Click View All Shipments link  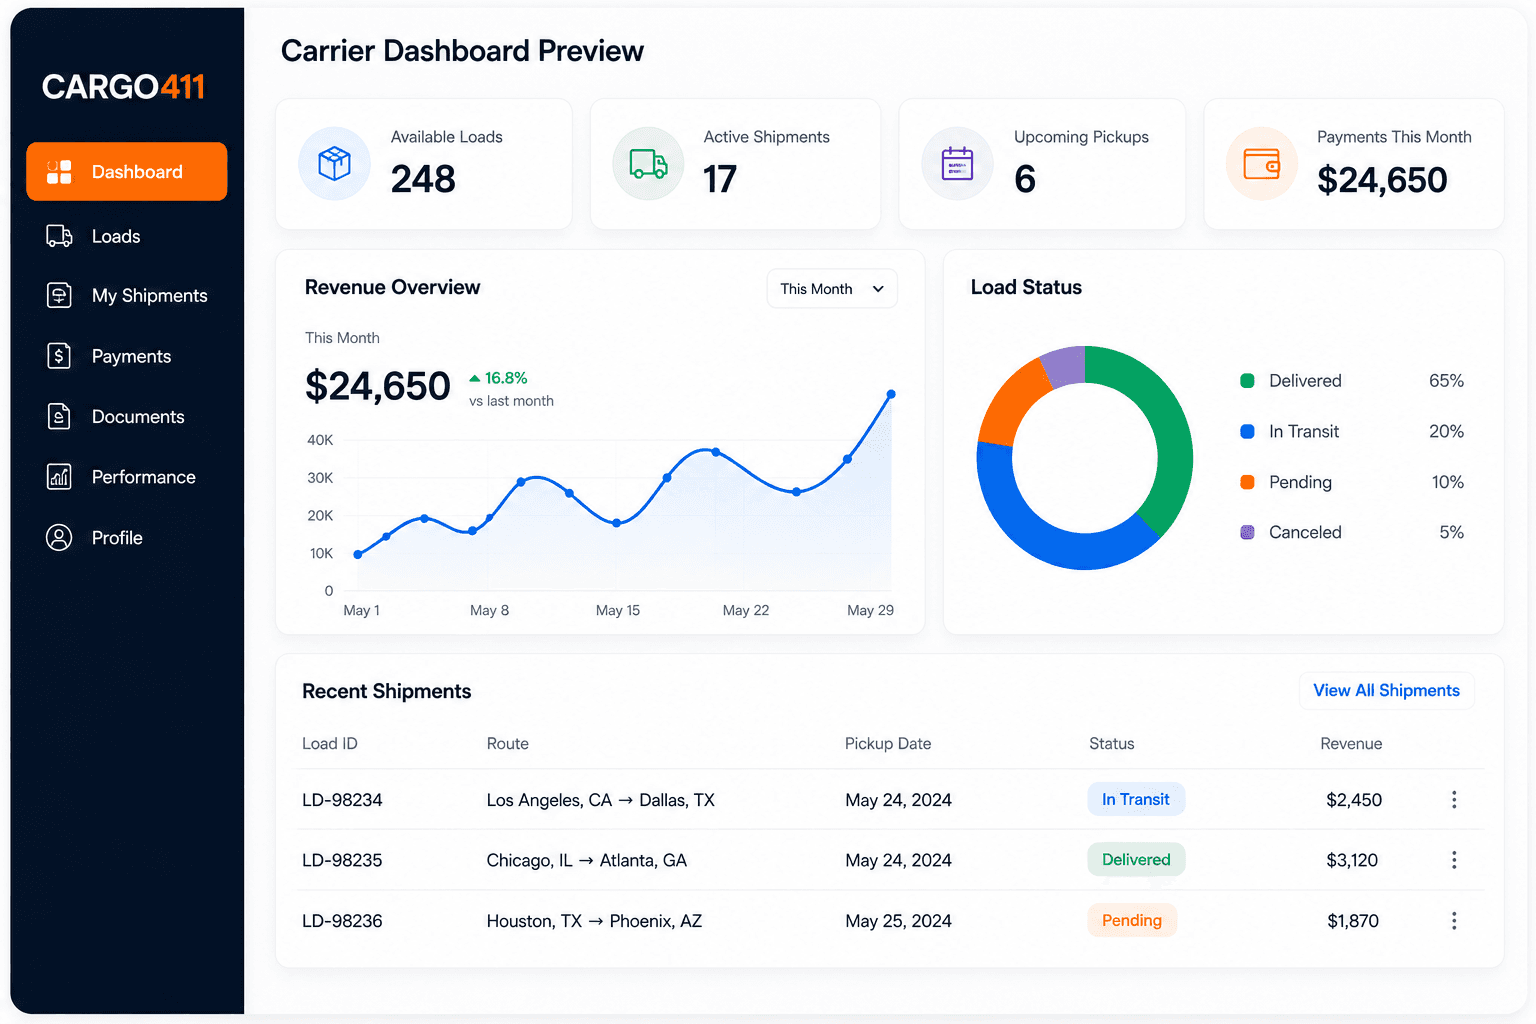pos(1386,691)
